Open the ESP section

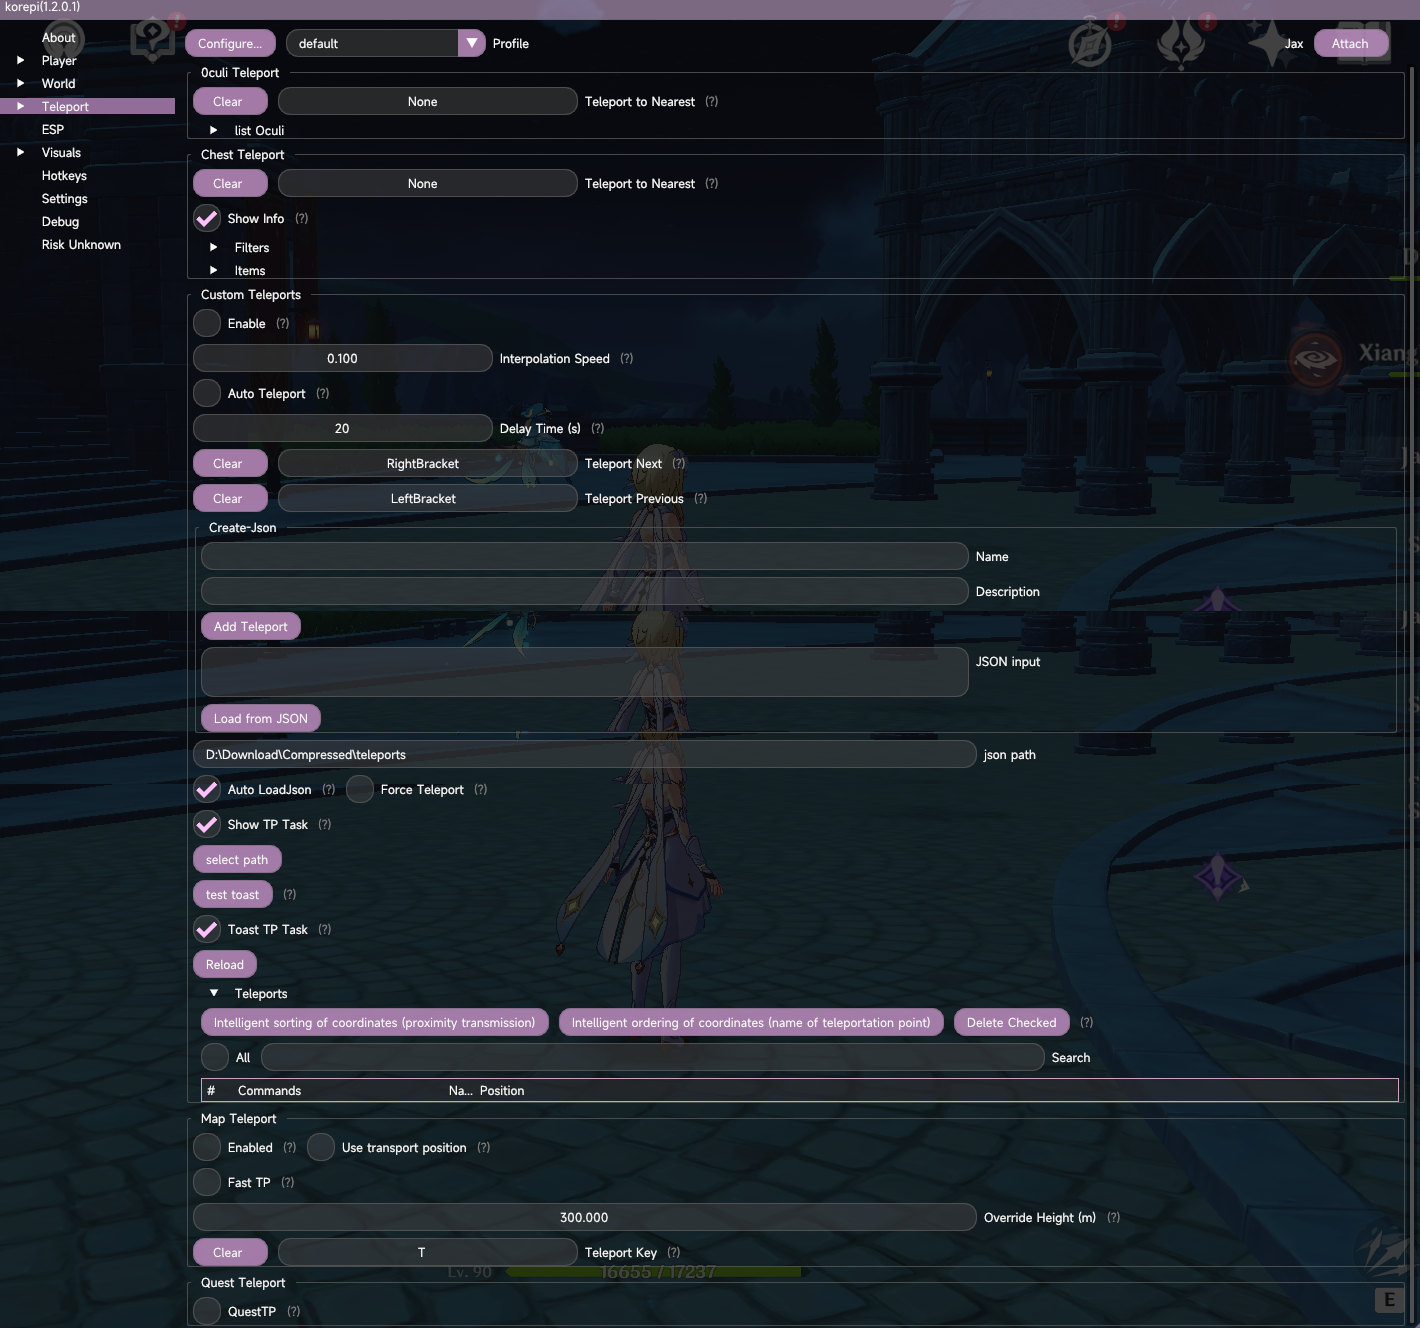pyautogui.click(x=53, y=130)
